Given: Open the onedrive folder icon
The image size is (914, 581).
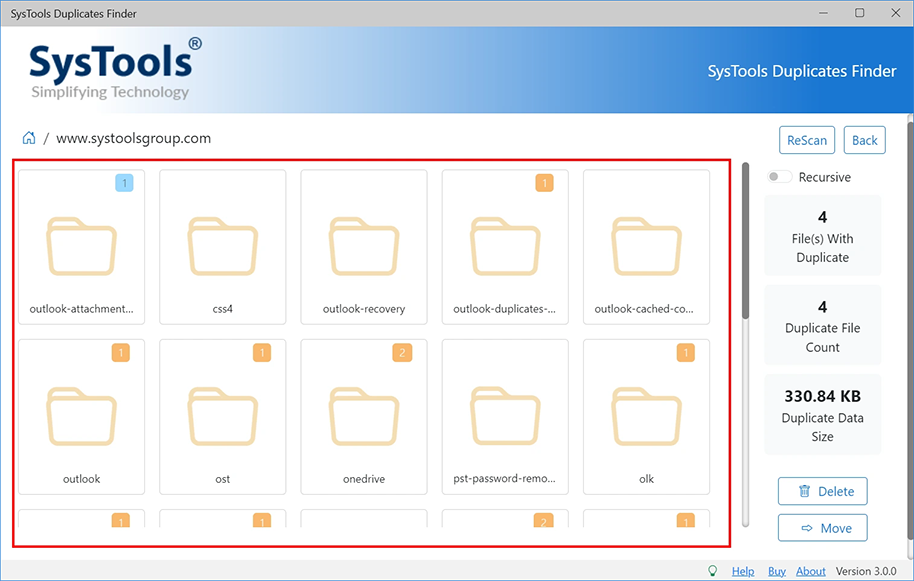Looking at the screenshot, I should (x=364, y=416).
